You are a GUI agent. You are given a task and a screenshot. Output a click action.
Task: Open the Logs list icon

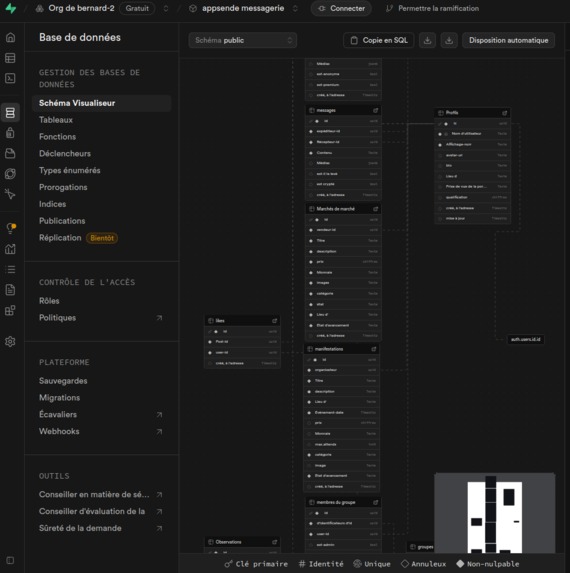pos(11,269)
